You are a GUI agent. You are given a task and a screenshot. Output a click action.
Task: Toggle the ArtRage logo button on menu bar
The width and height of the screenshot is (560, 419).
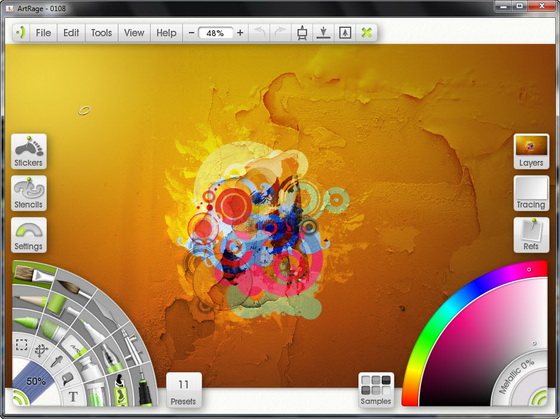[21, 33]
